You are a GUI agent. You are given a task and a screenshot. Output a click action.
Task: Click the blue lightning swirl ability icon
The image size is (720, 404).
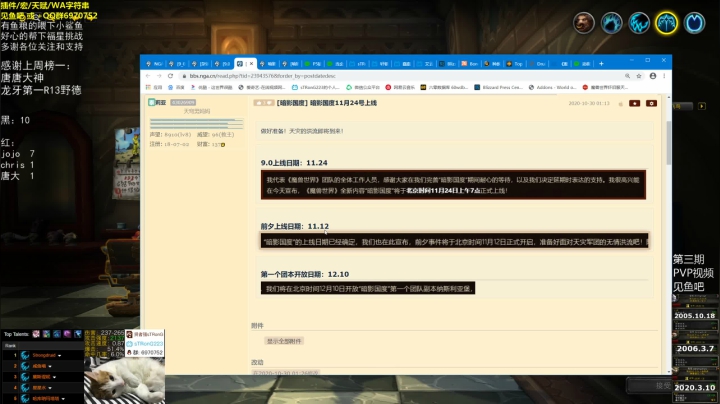(639, 22)
